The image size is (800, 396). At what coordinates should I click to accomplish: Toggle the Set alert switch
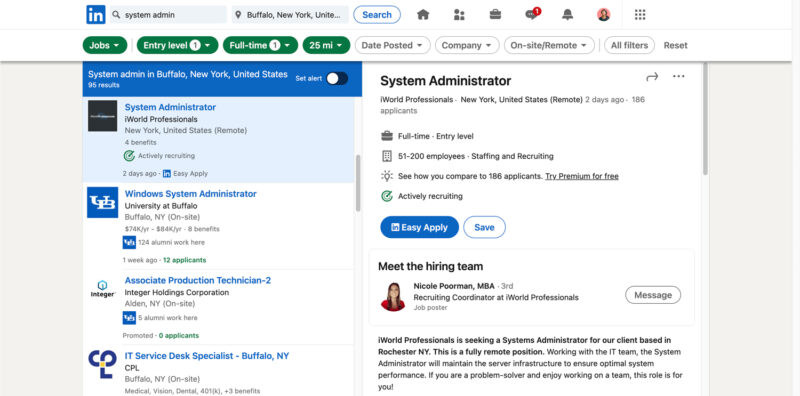337,78
